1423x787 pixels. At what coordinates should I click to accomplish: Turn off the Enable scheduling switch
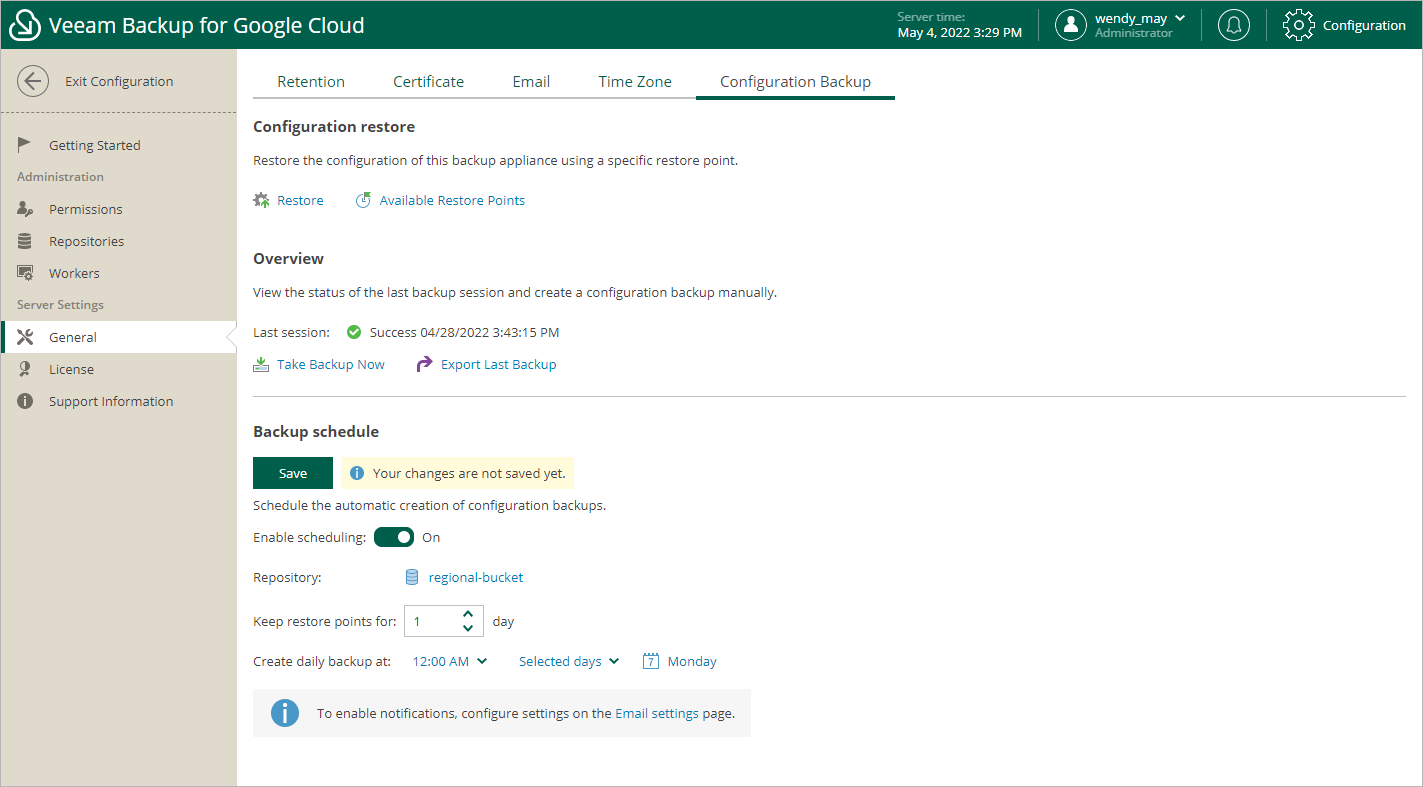(394, 537)
